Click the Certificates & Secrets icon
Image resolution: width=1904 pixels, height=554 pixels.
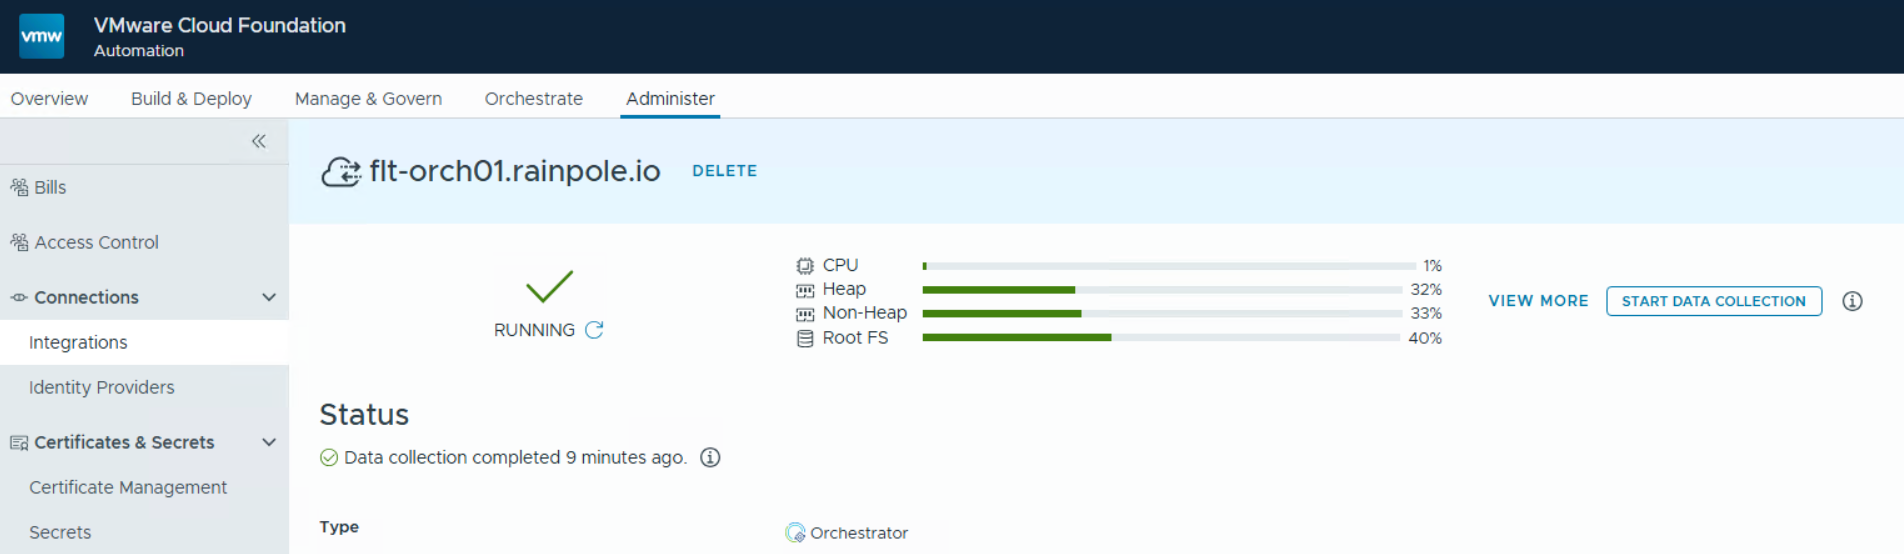pyautogui.click(x=19, y=442)
